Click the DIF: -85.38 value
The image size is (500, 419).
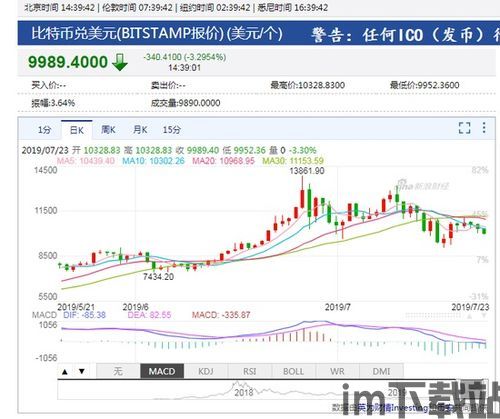coord(84,315)
